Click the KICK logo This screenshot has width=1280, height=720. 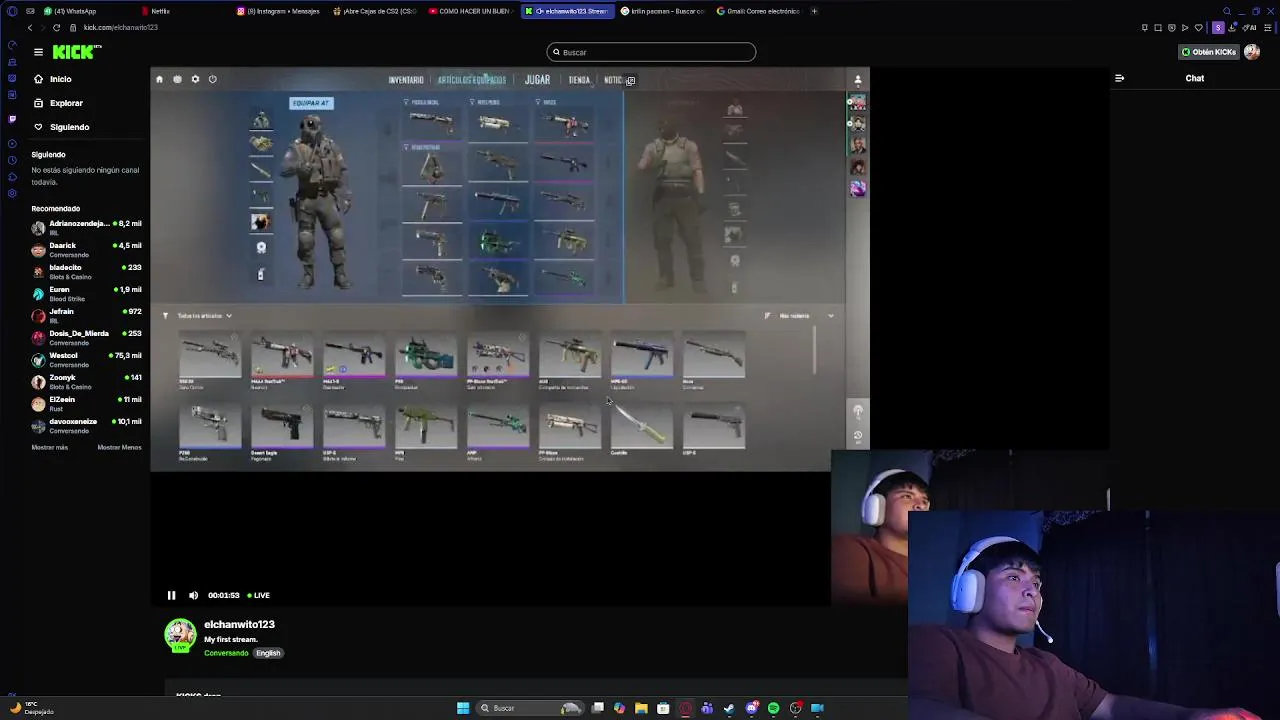[x=77, y=52]
